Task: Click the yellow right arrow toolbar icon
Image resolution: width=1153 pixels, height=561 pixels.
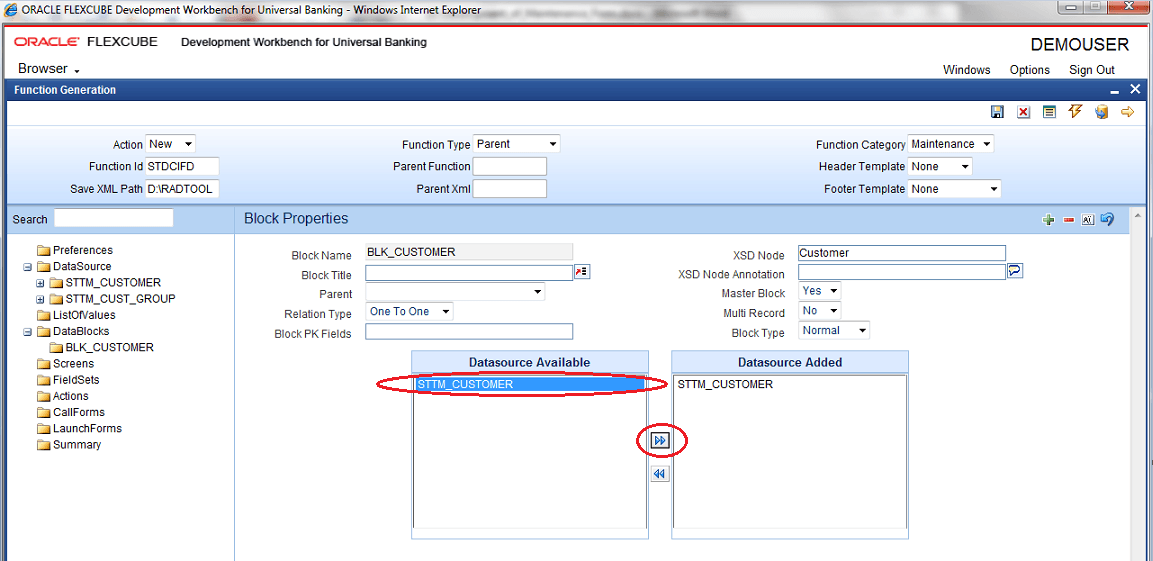Action: pos(1127,112)
